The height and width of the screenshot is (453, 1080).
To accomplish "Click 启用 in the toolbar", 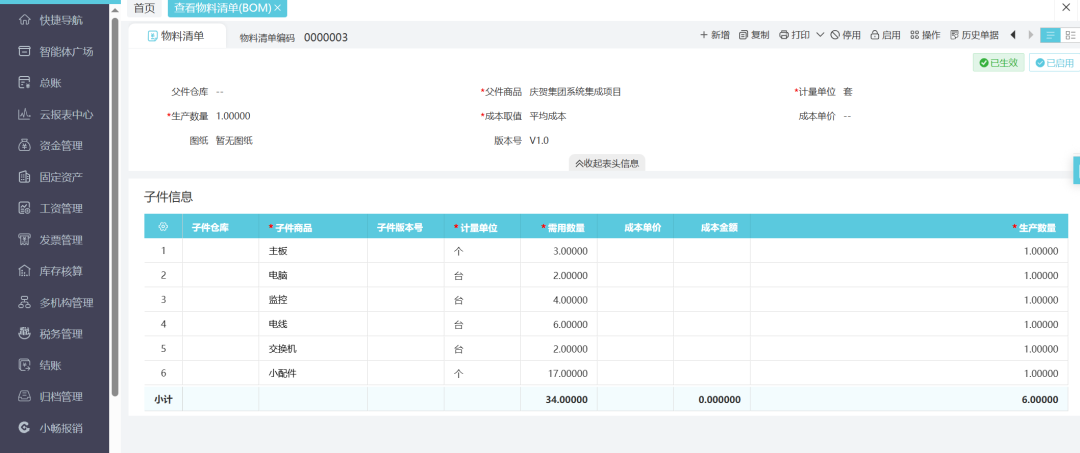I will pyautogui.click(x=885, y=34).
